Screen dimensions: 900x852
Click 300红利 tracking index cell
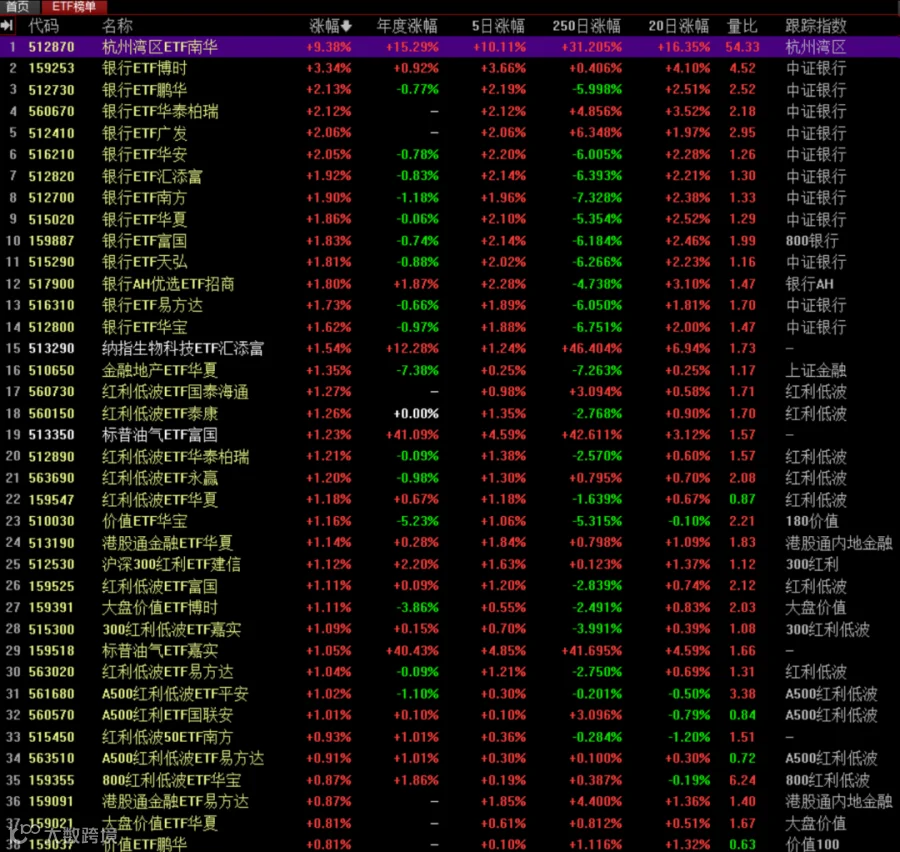[x=812, y=564]
